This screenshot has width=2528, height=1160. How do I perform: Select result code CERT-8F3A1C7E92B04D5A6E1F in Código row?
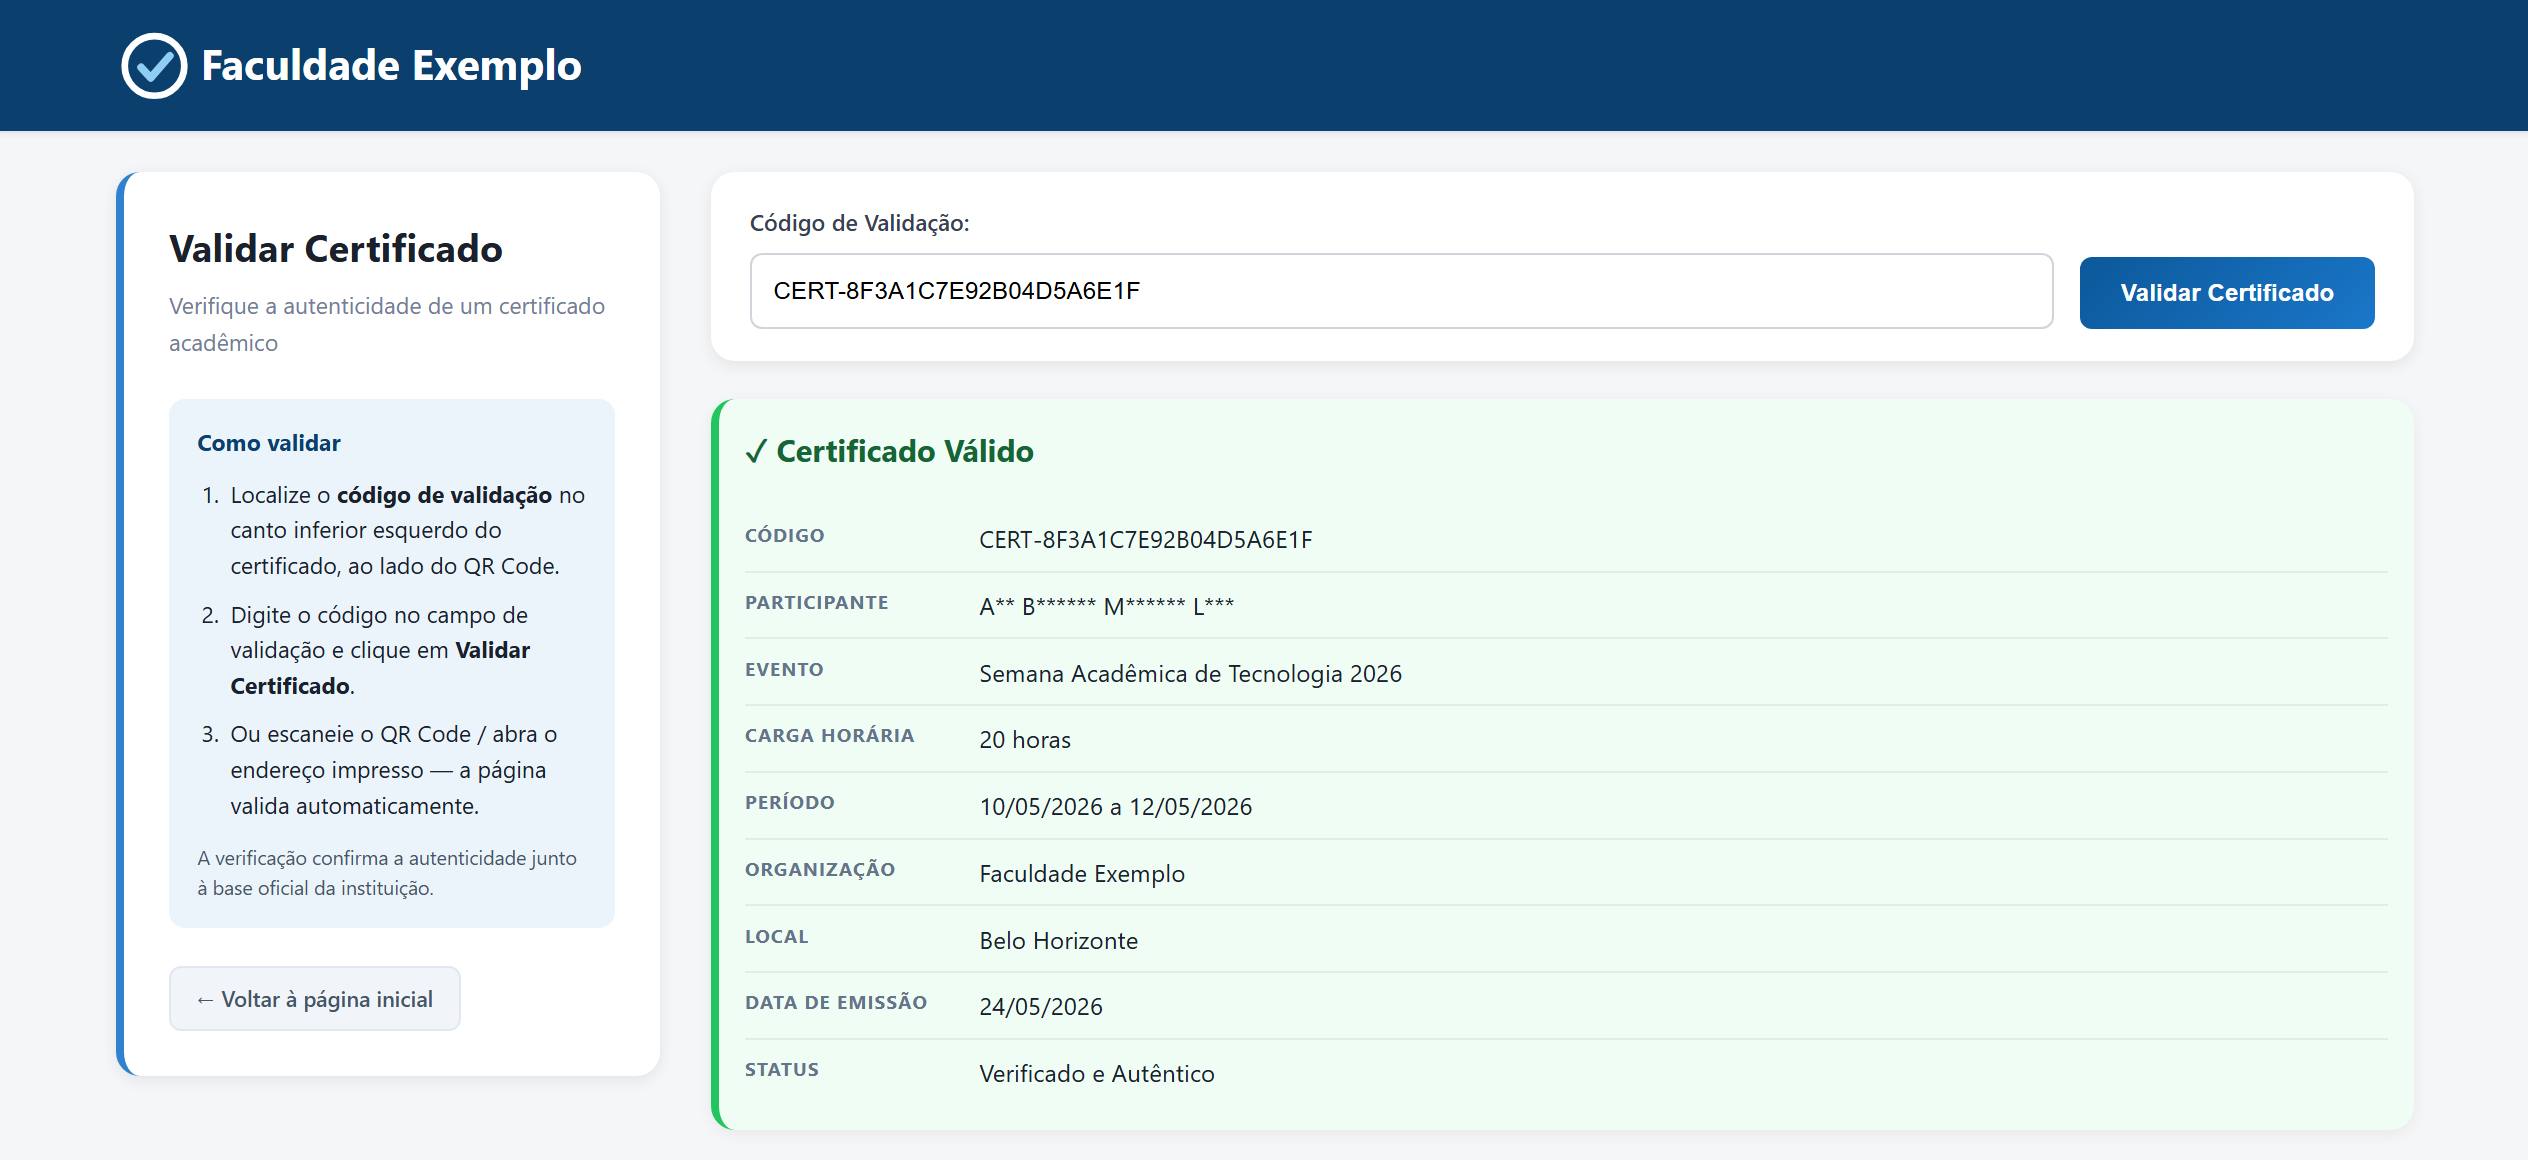(1146, 540)
